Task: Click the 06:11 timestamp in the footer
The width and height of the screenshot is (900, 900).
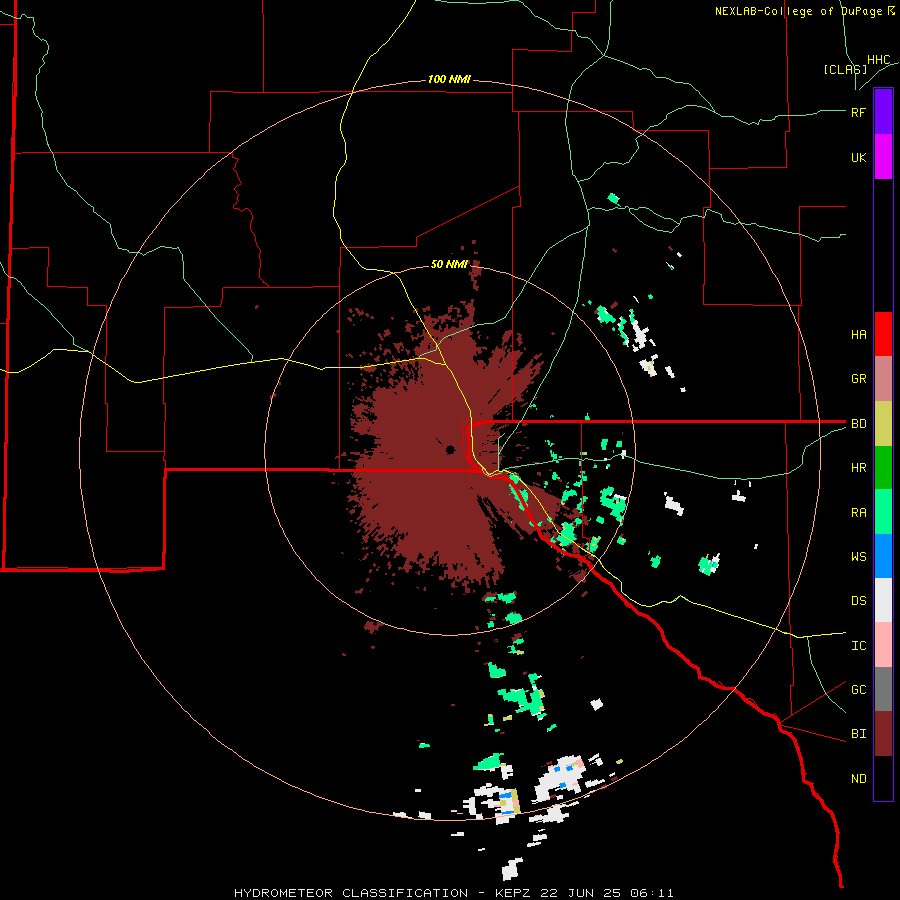Action: 651,893
